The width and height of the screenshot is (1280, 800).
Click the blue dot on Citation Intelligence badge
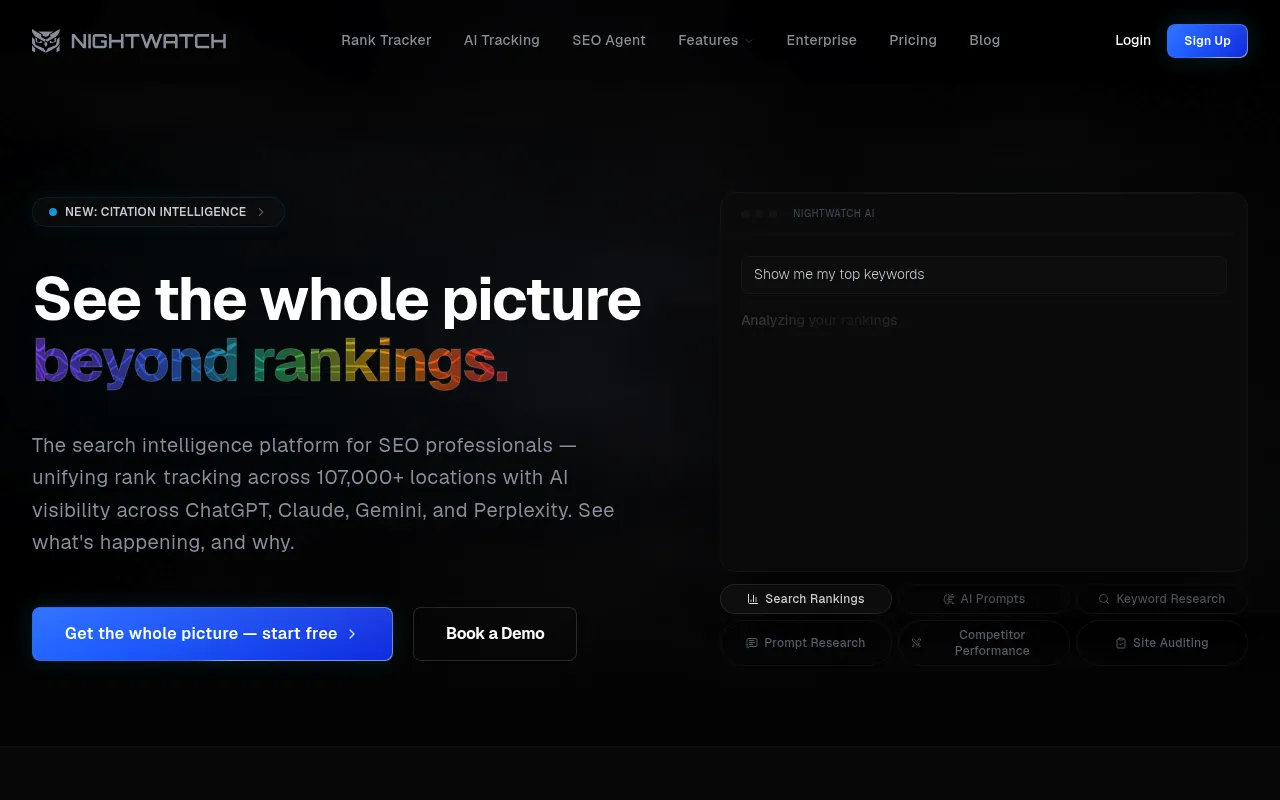click(x=53, y=212)
